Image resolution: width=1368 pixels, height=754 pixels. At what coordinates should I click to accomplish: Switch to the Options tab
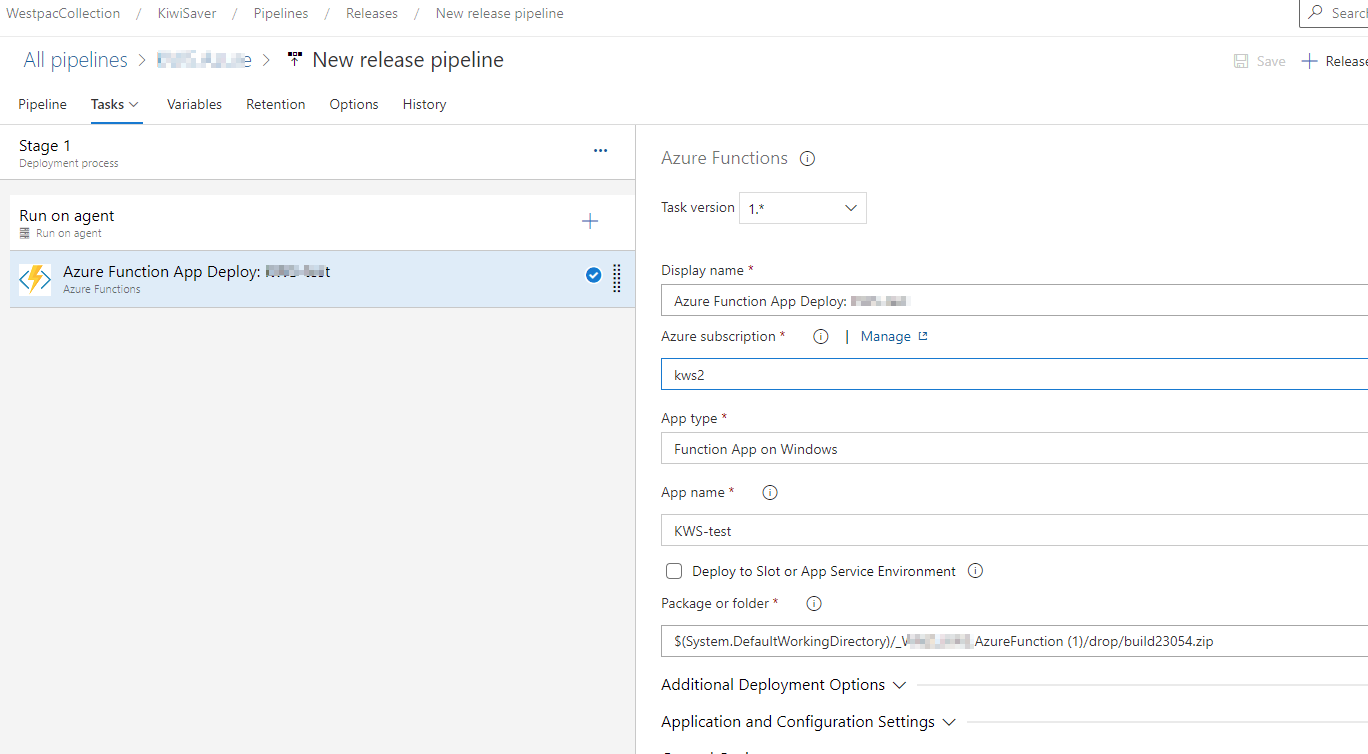pos(354,104)
